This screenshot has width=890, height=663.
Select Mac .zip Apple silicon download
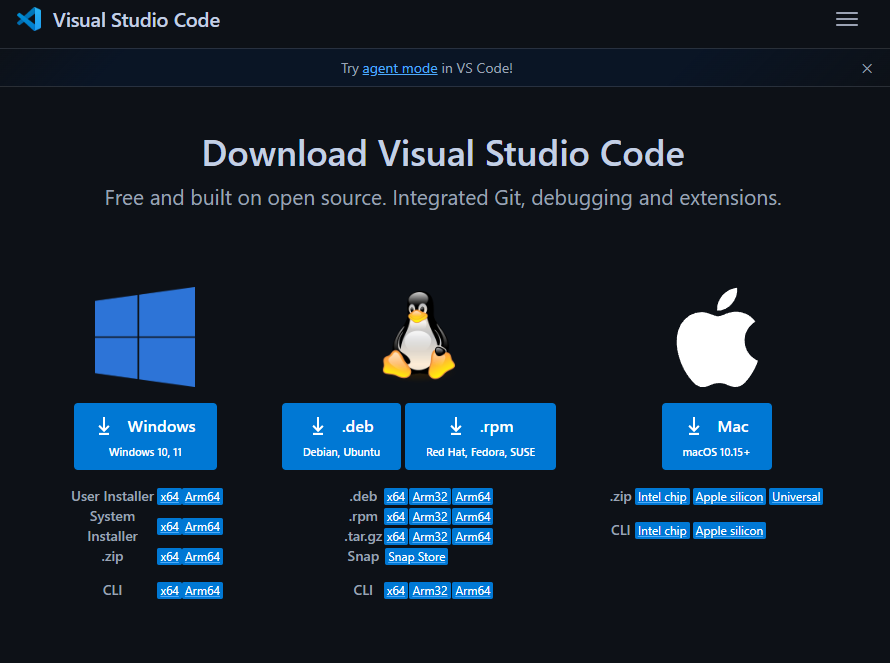tap(729, 497)
